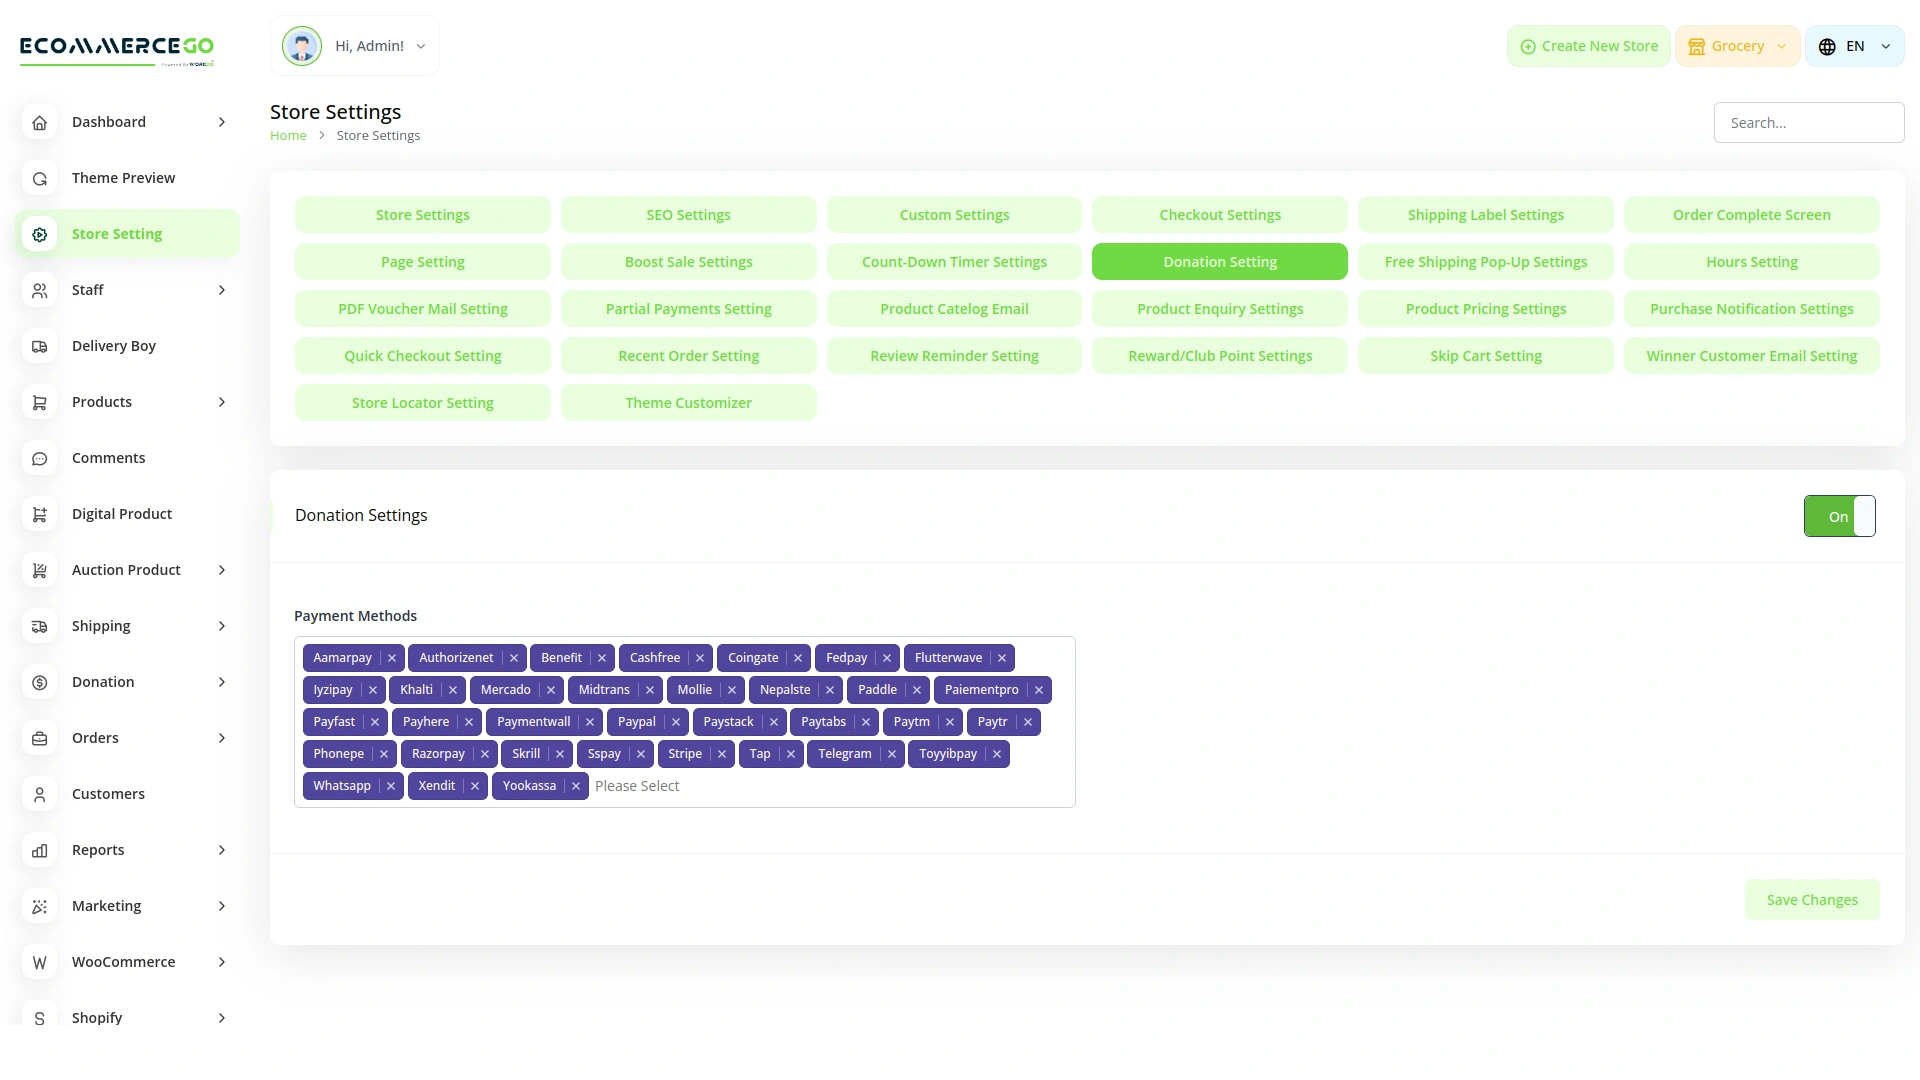Turn off the Donation Settings toggle
1920x1080 pixels.
pyautogui.click(x=1839, y=516)
